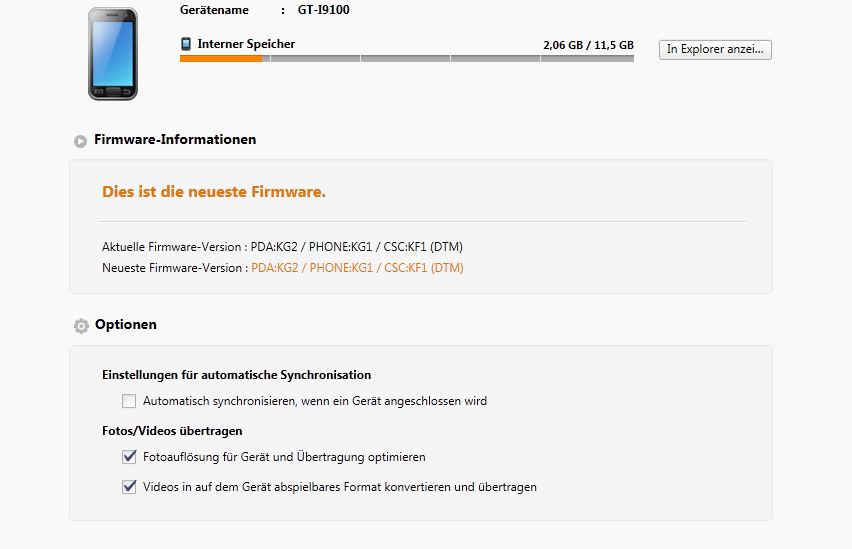Click the Automatisch synchronisieren option text

click(x=315, y=401)
